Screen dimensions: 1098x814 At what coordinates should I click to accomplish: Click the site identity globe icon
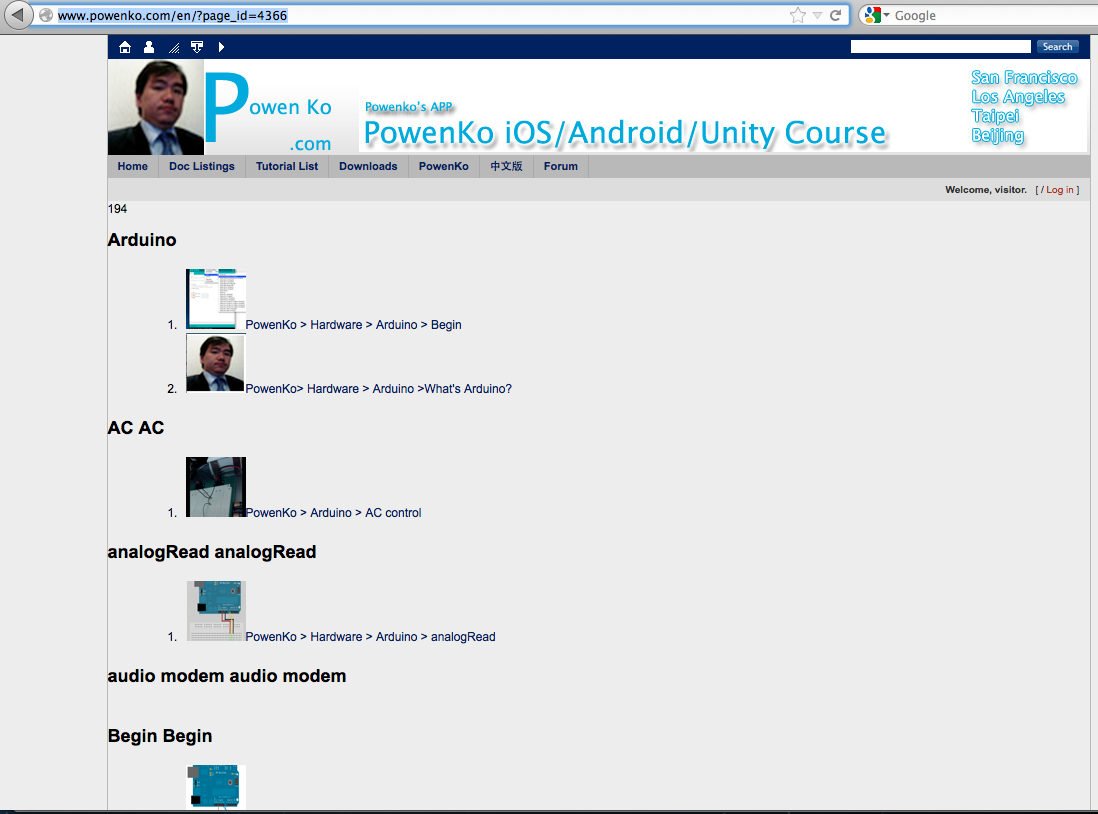point(46,15)
